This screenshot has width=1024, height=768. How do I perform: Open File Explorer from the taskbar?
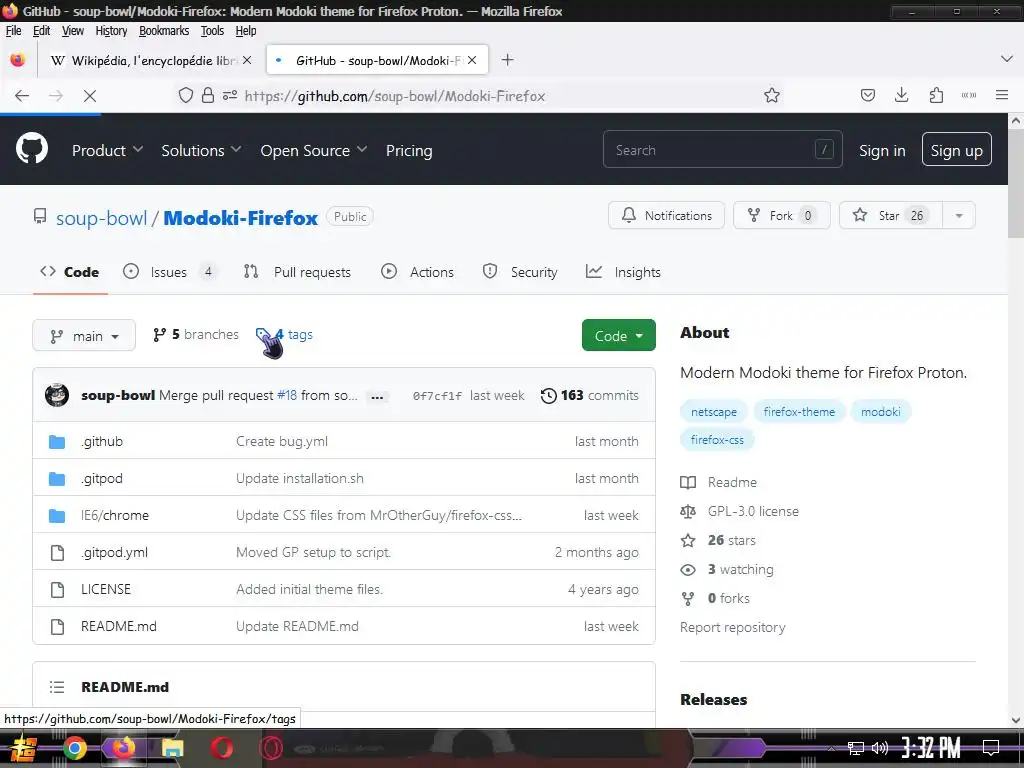click(x=172, y=748)
